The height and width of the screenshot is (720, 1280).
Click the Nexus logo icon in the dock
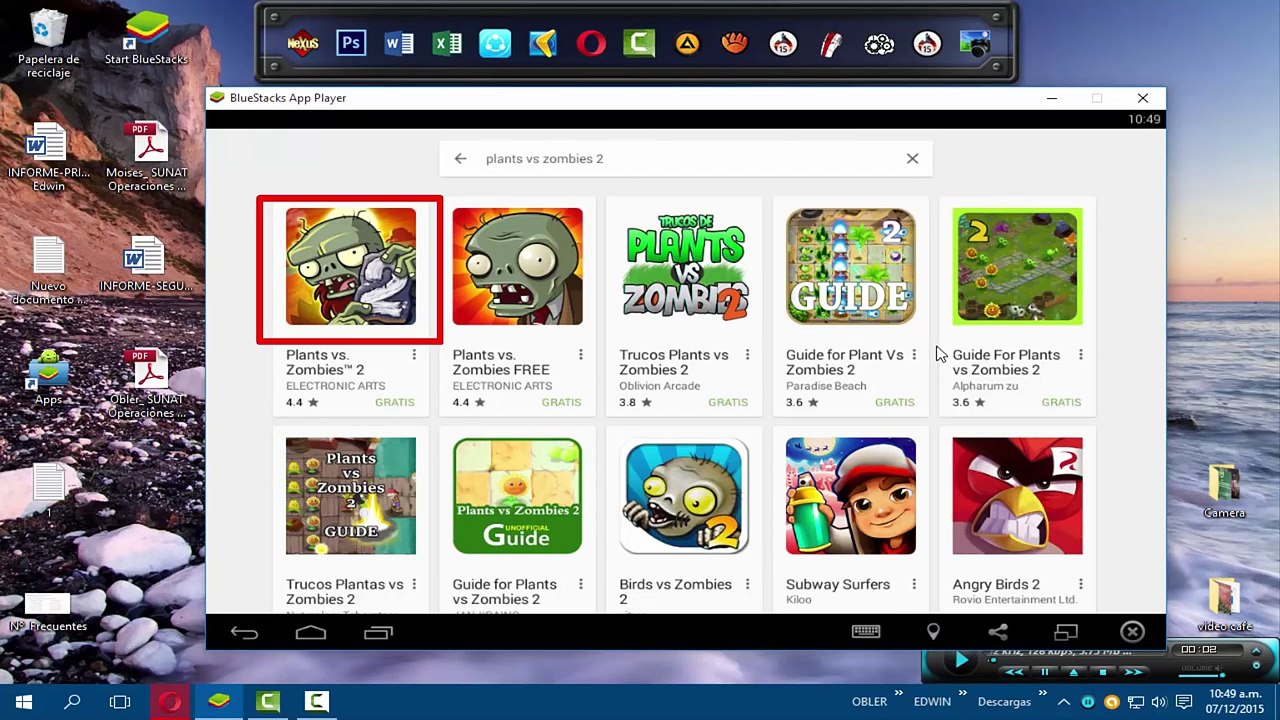[x=303, y=43]
